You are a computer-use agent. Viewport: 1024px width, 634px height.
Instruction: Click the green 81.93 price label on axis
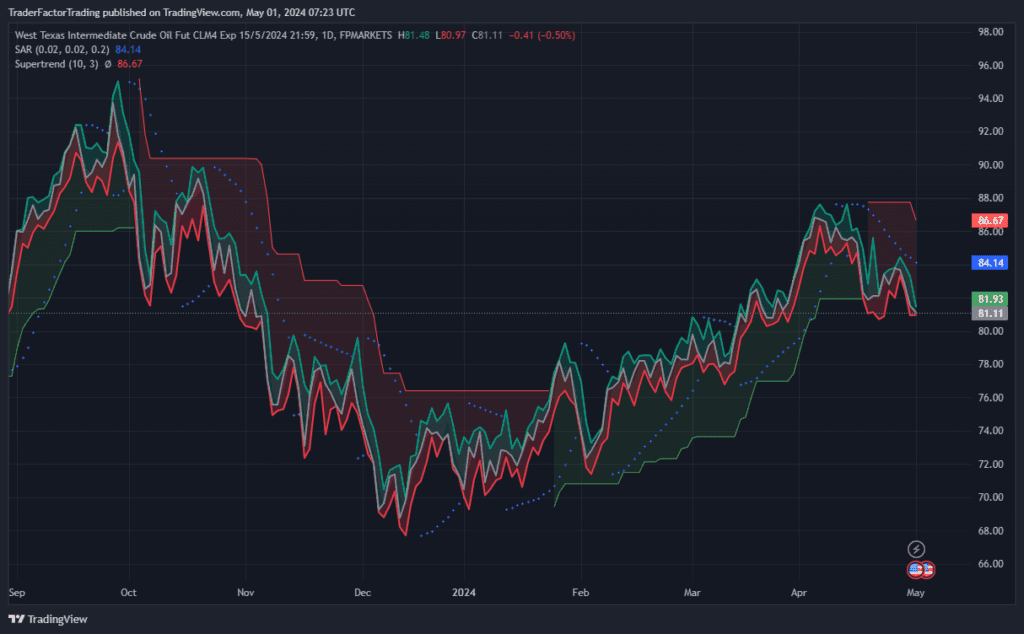pos(990,299)
